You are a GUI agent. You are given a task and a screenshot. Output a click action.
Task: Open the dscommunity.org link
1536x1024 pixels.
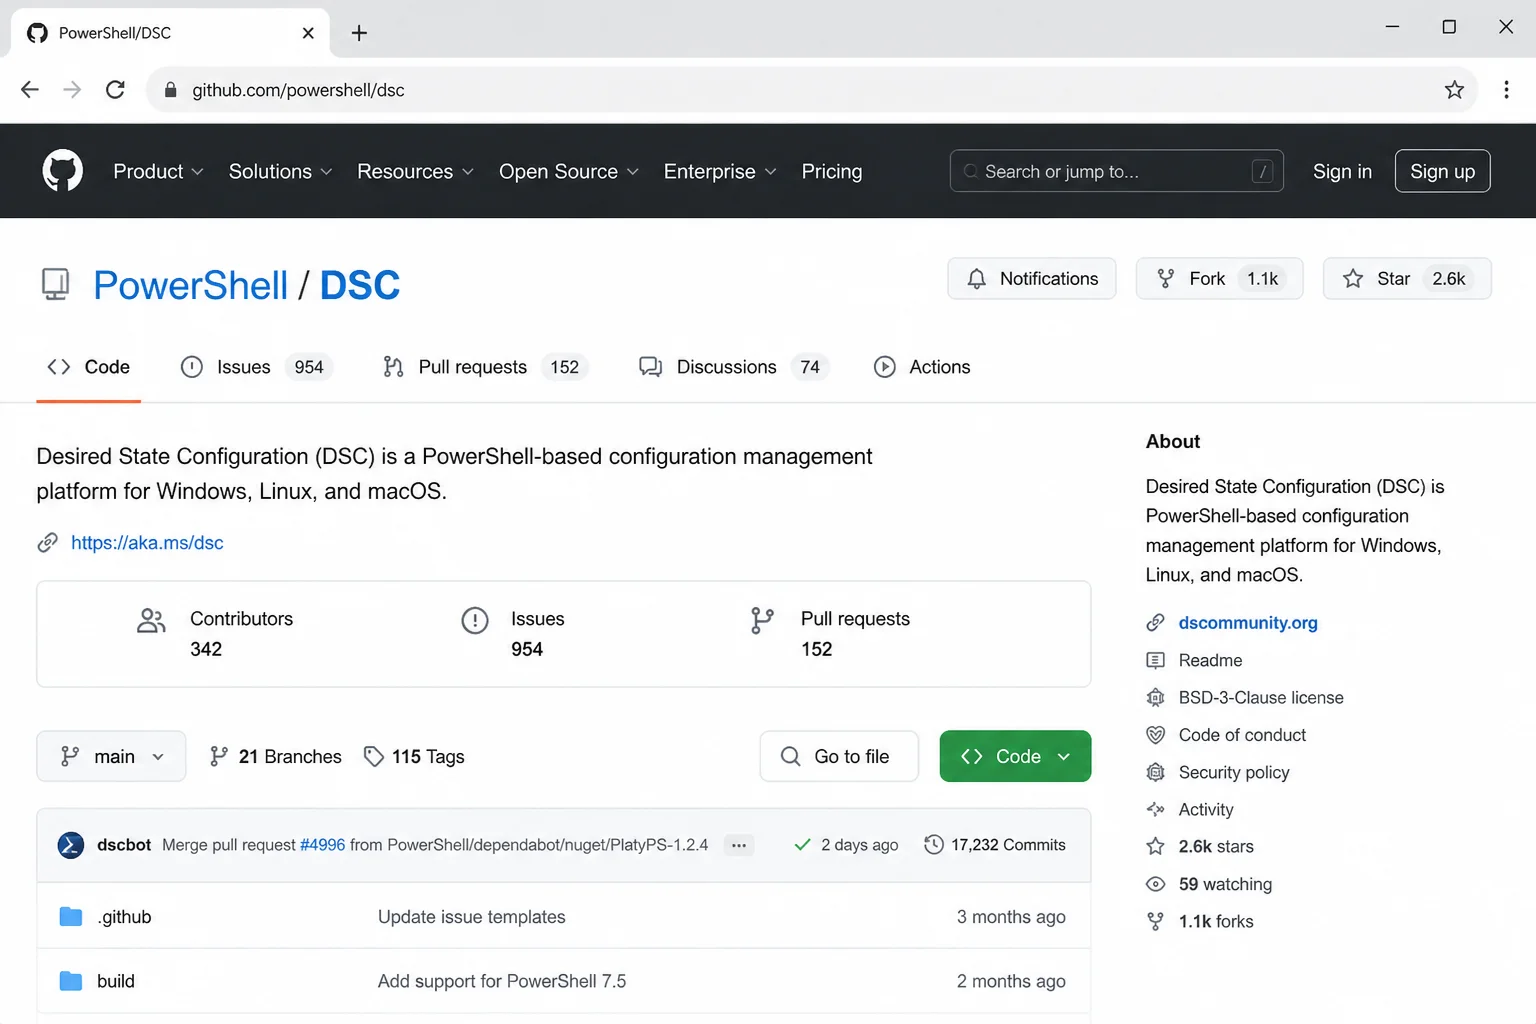(x=1248, y=623)
